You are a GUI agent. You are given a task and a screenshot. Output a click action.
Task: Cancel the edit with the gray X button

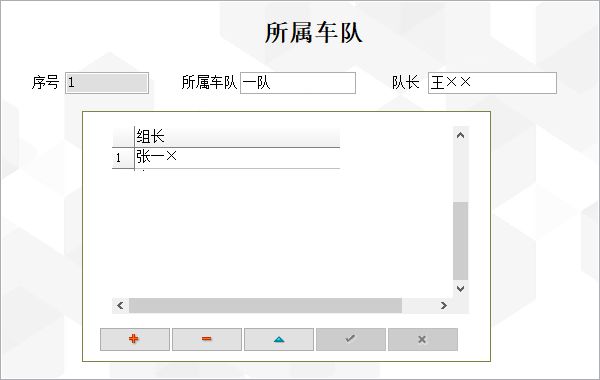point(422,339)
